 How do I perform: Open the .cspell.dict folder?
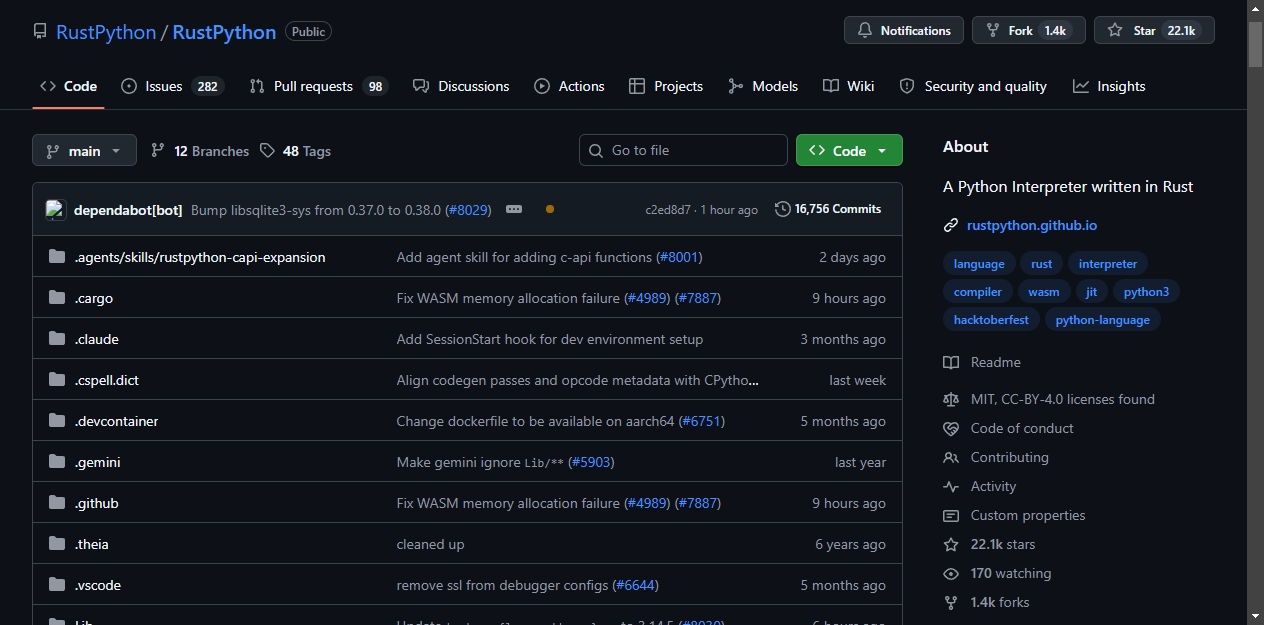108,380
